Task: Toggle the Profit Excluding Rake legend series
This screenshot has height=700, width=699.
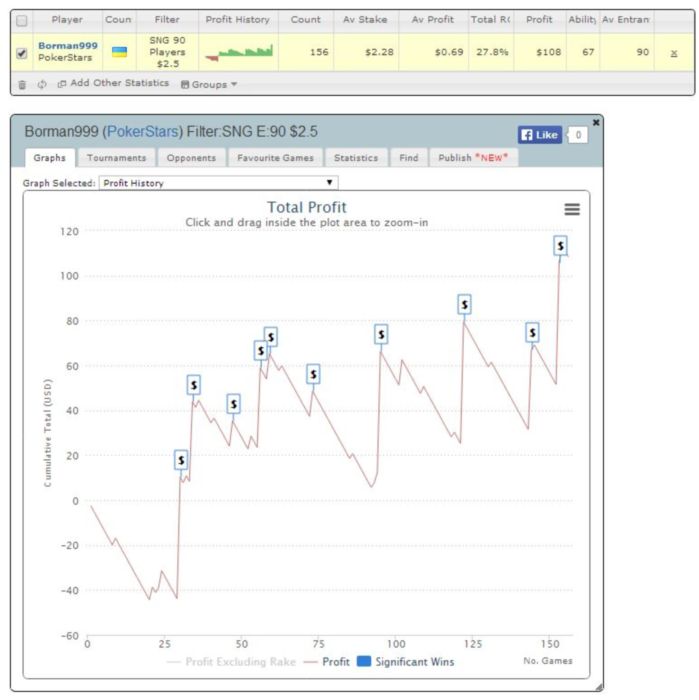Action: [x=231, y=662]
